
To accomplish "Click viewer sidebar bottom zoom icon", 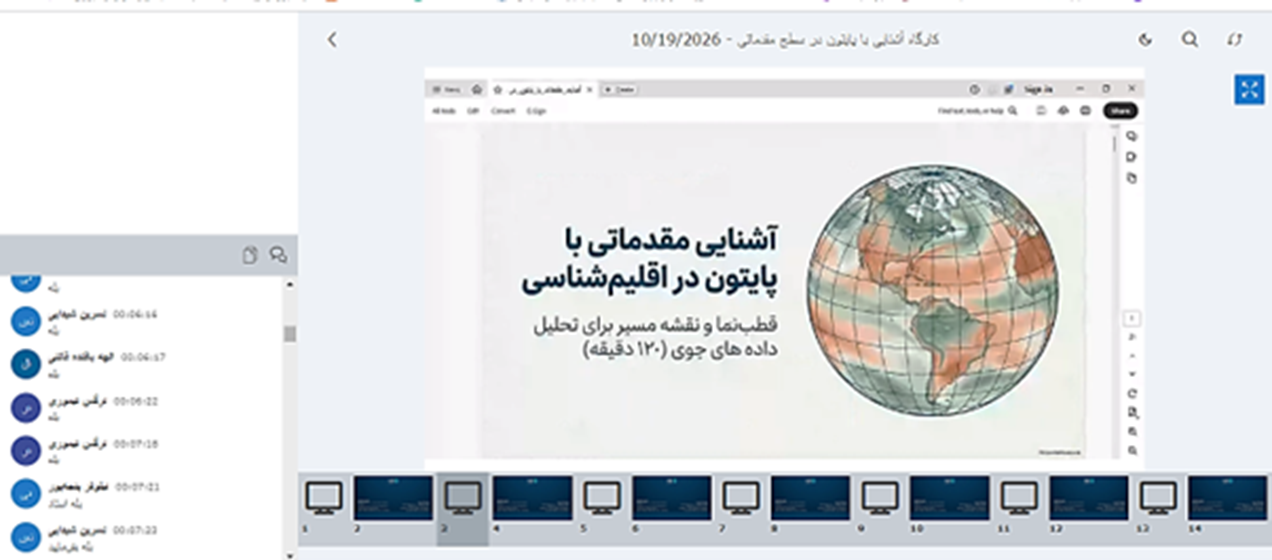I will pyautogui.click(x=1132, y=451).
